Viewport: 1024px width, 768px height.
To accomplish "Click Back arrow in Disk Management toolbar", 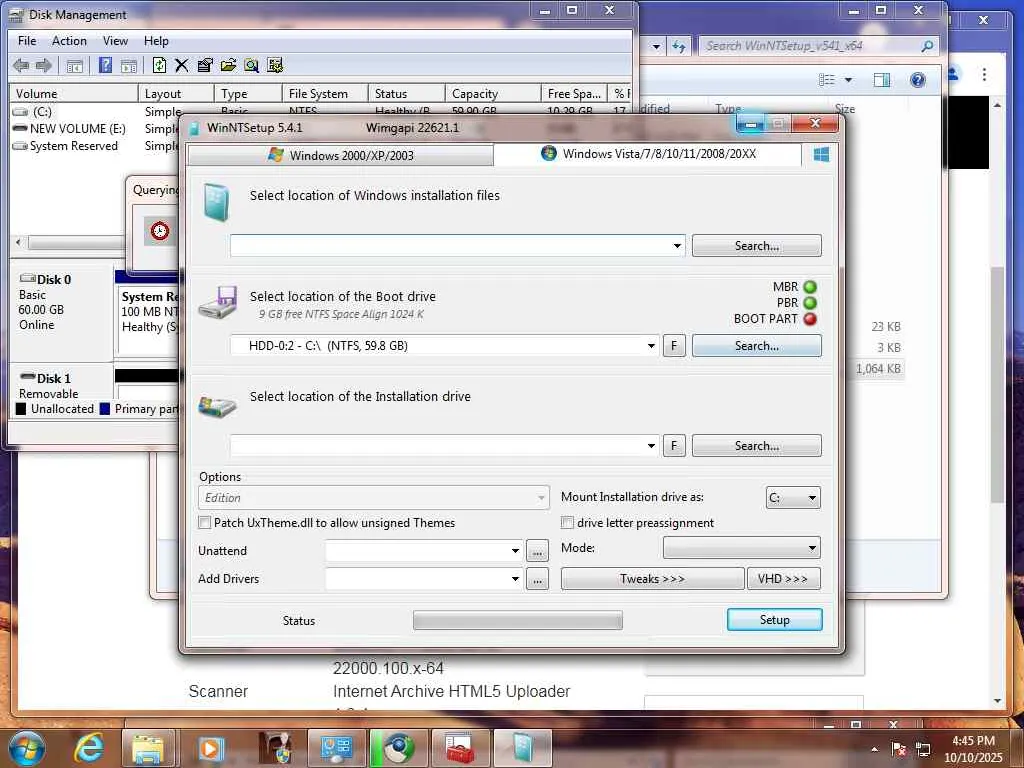I will [x=21, y=65].
